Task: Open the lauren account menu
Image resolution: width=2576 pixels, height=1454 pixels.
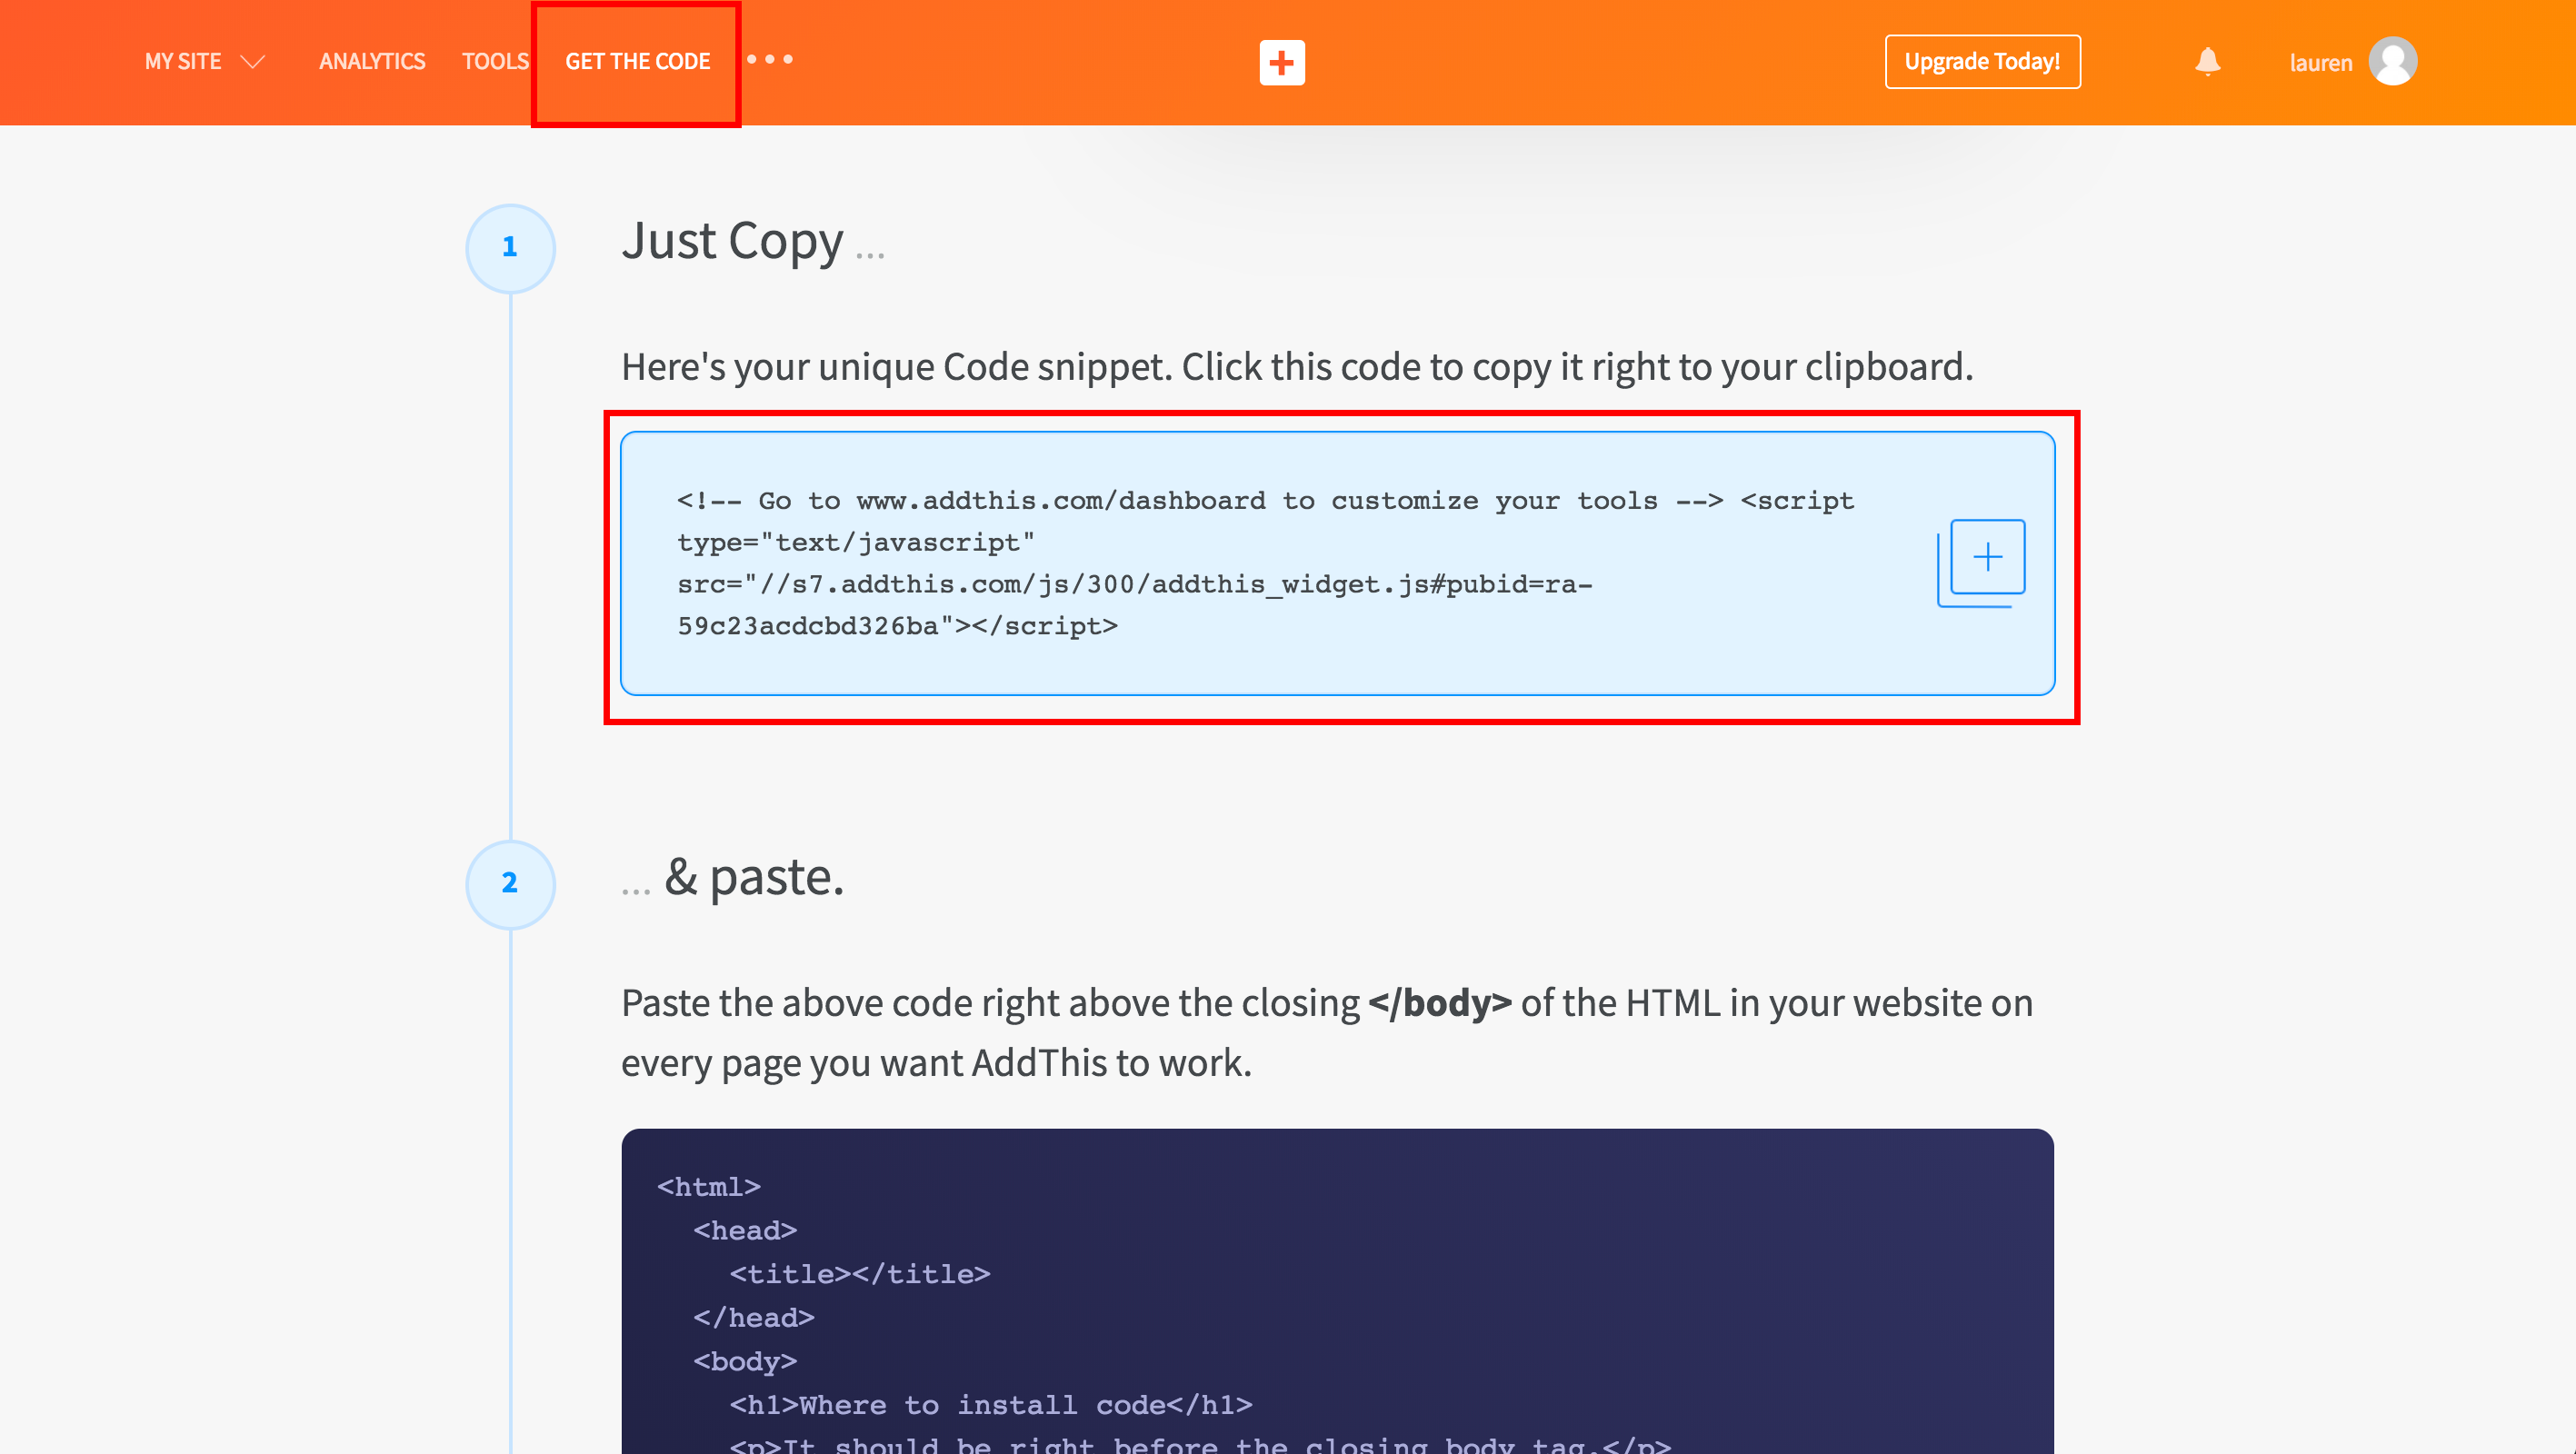Action: point(2320,63)
